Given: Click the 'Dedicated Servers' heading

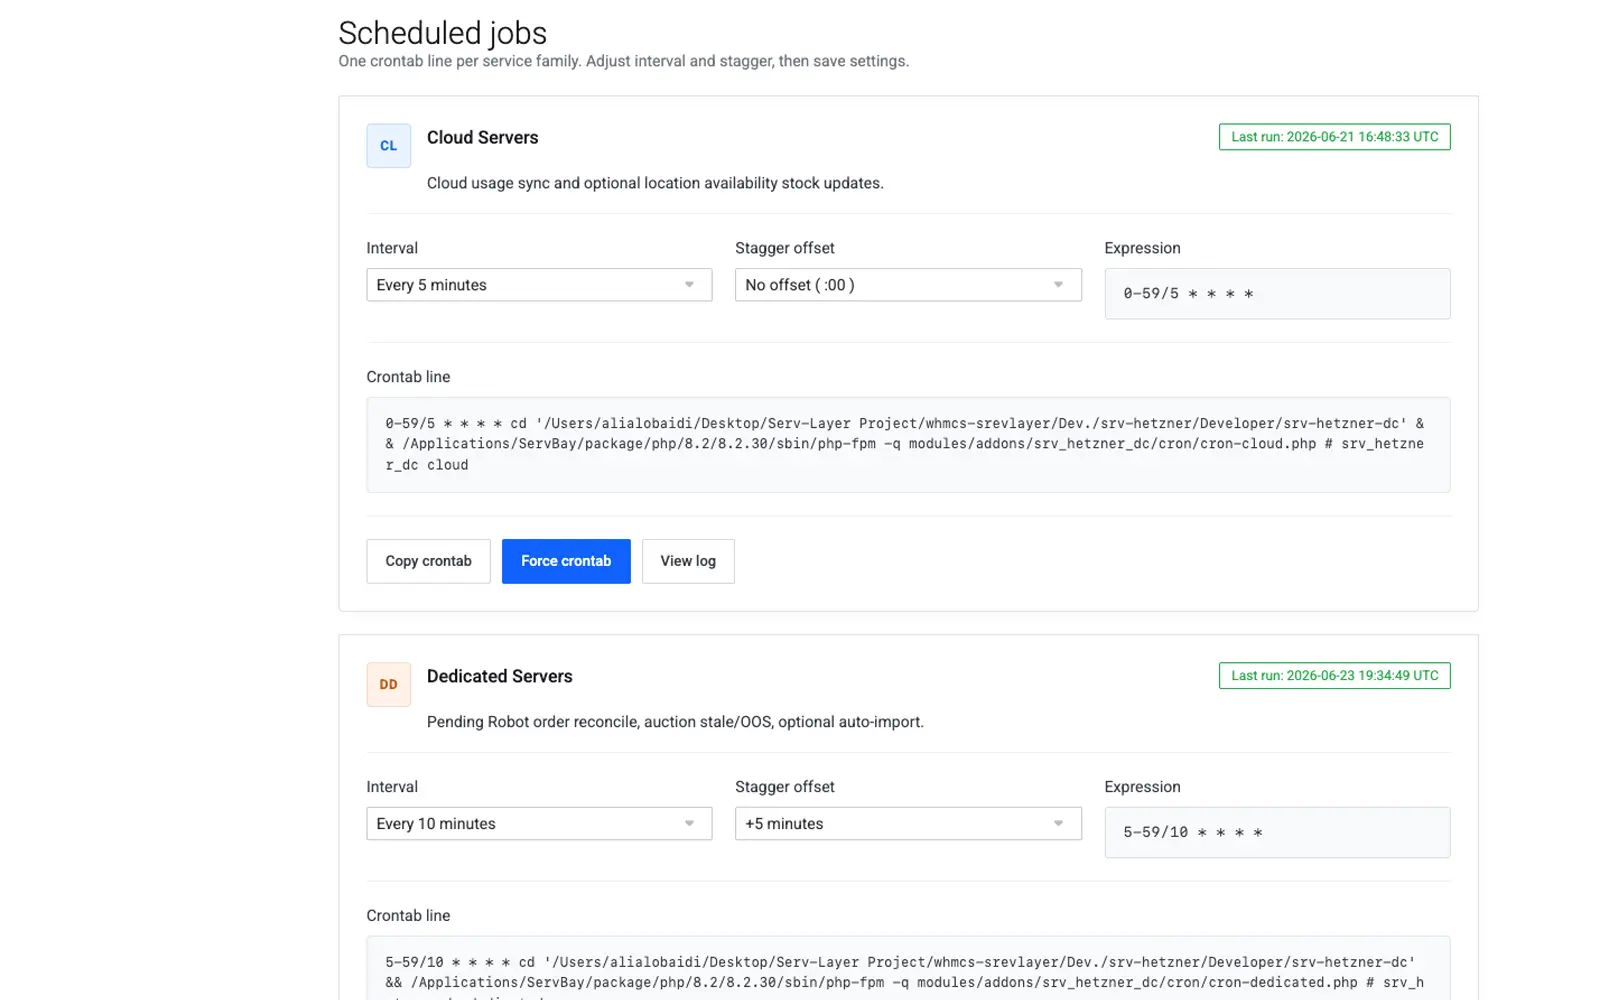Looking at the screenshot, I should coord(500,677).
